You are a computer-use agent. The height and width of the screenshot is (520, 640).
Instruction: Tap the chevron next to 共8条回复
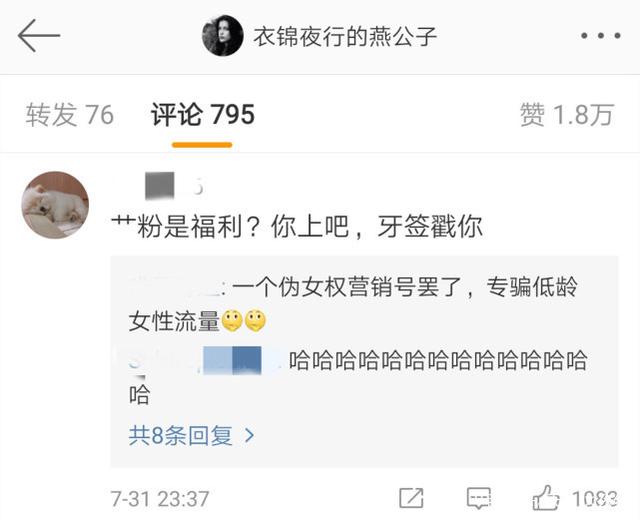[x=249, y=436]
